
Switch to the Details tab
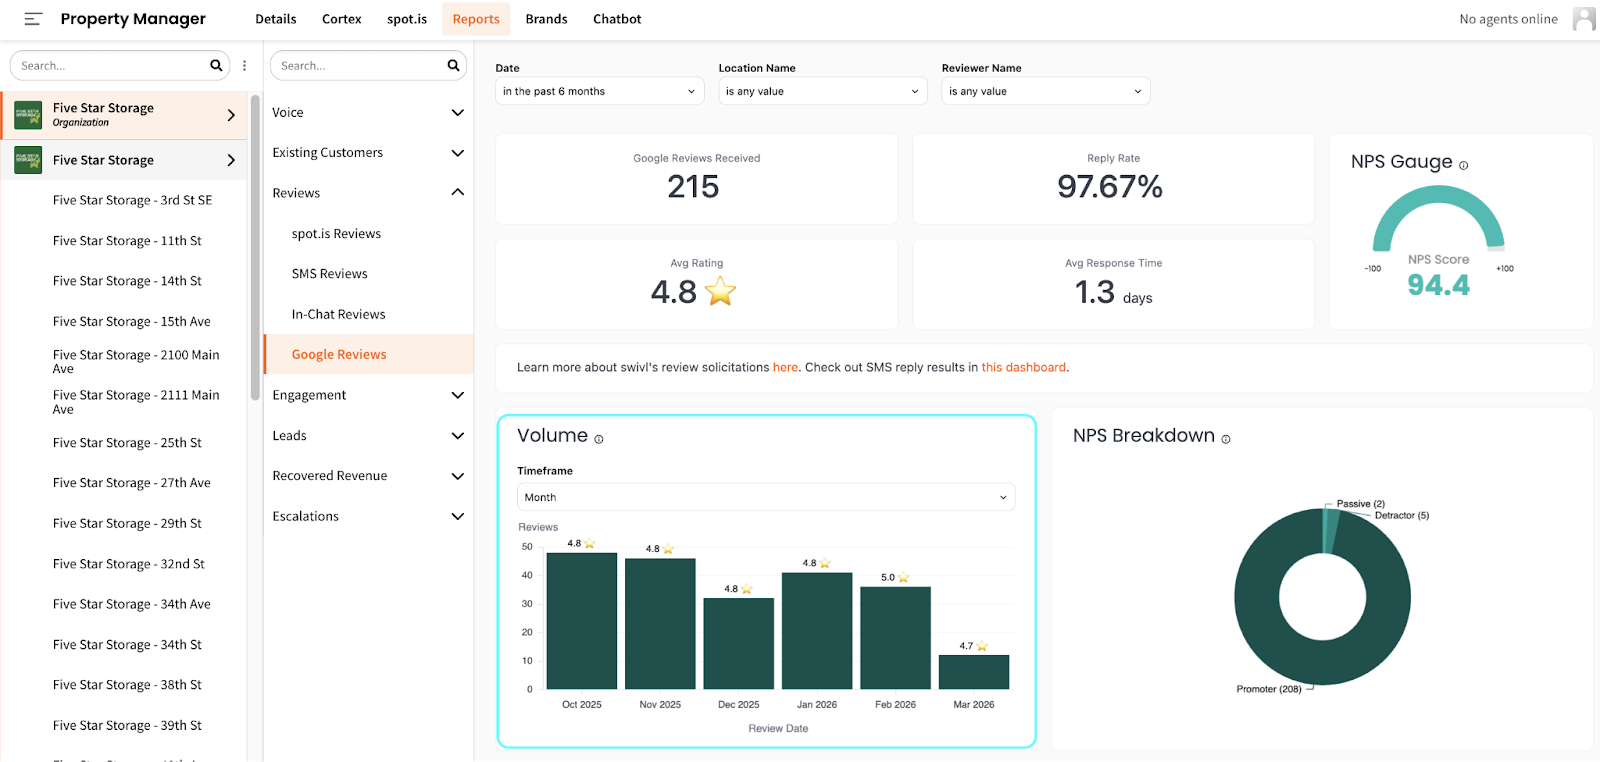click(x=276, y=19)
